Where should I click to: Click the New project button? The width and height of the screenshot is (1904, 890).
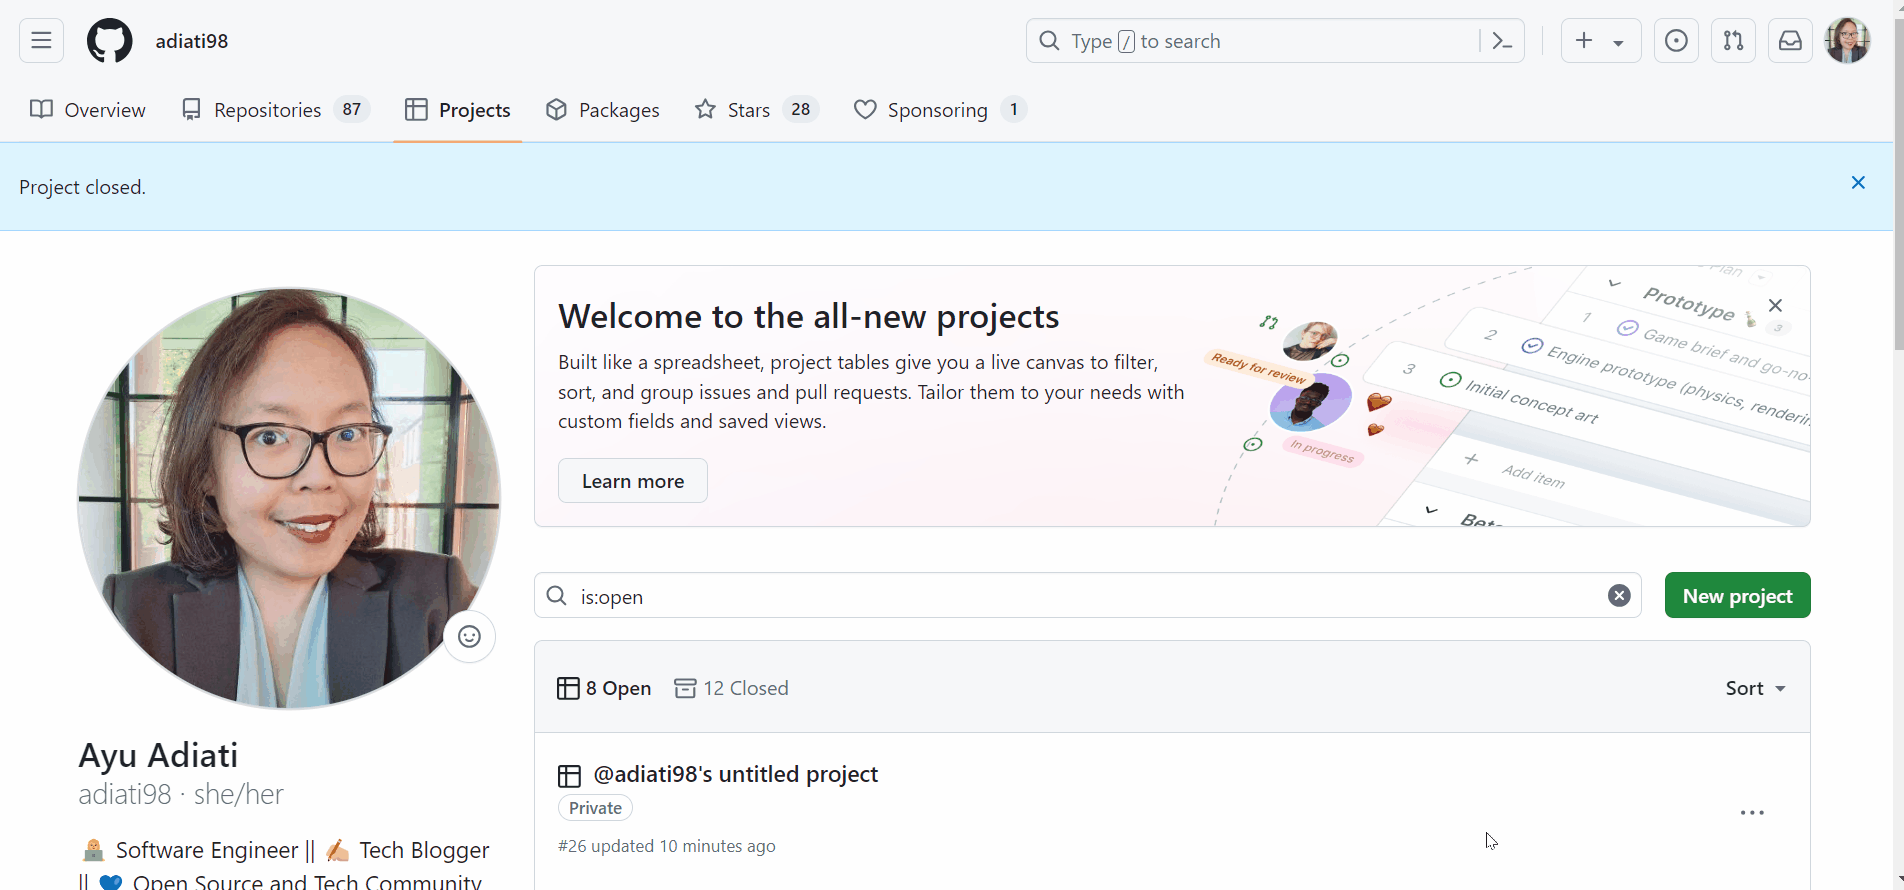(1737, 595)
